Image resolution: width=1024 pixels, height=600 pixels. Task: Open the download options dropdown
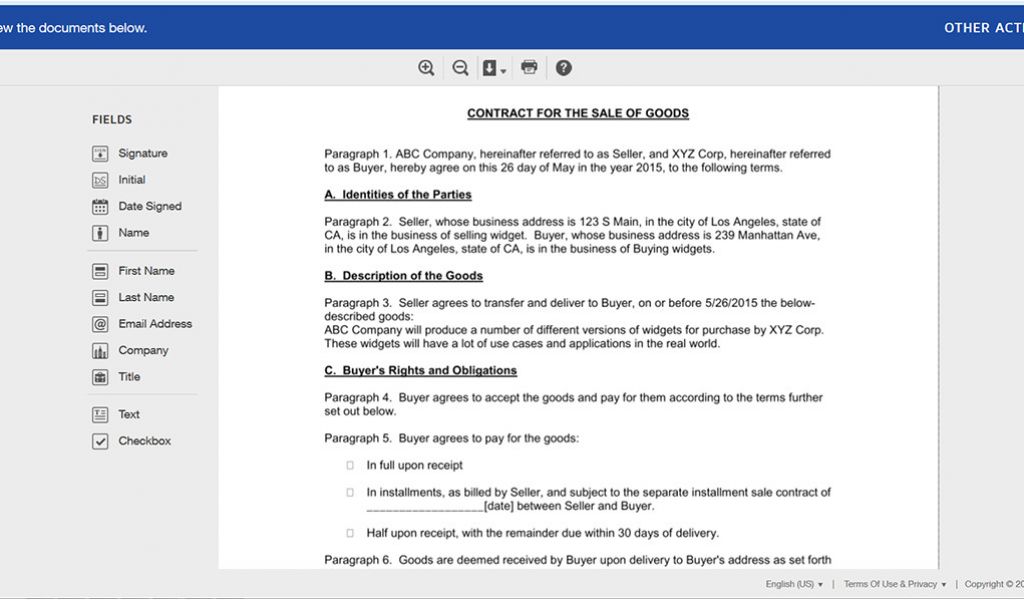(494, 68)
